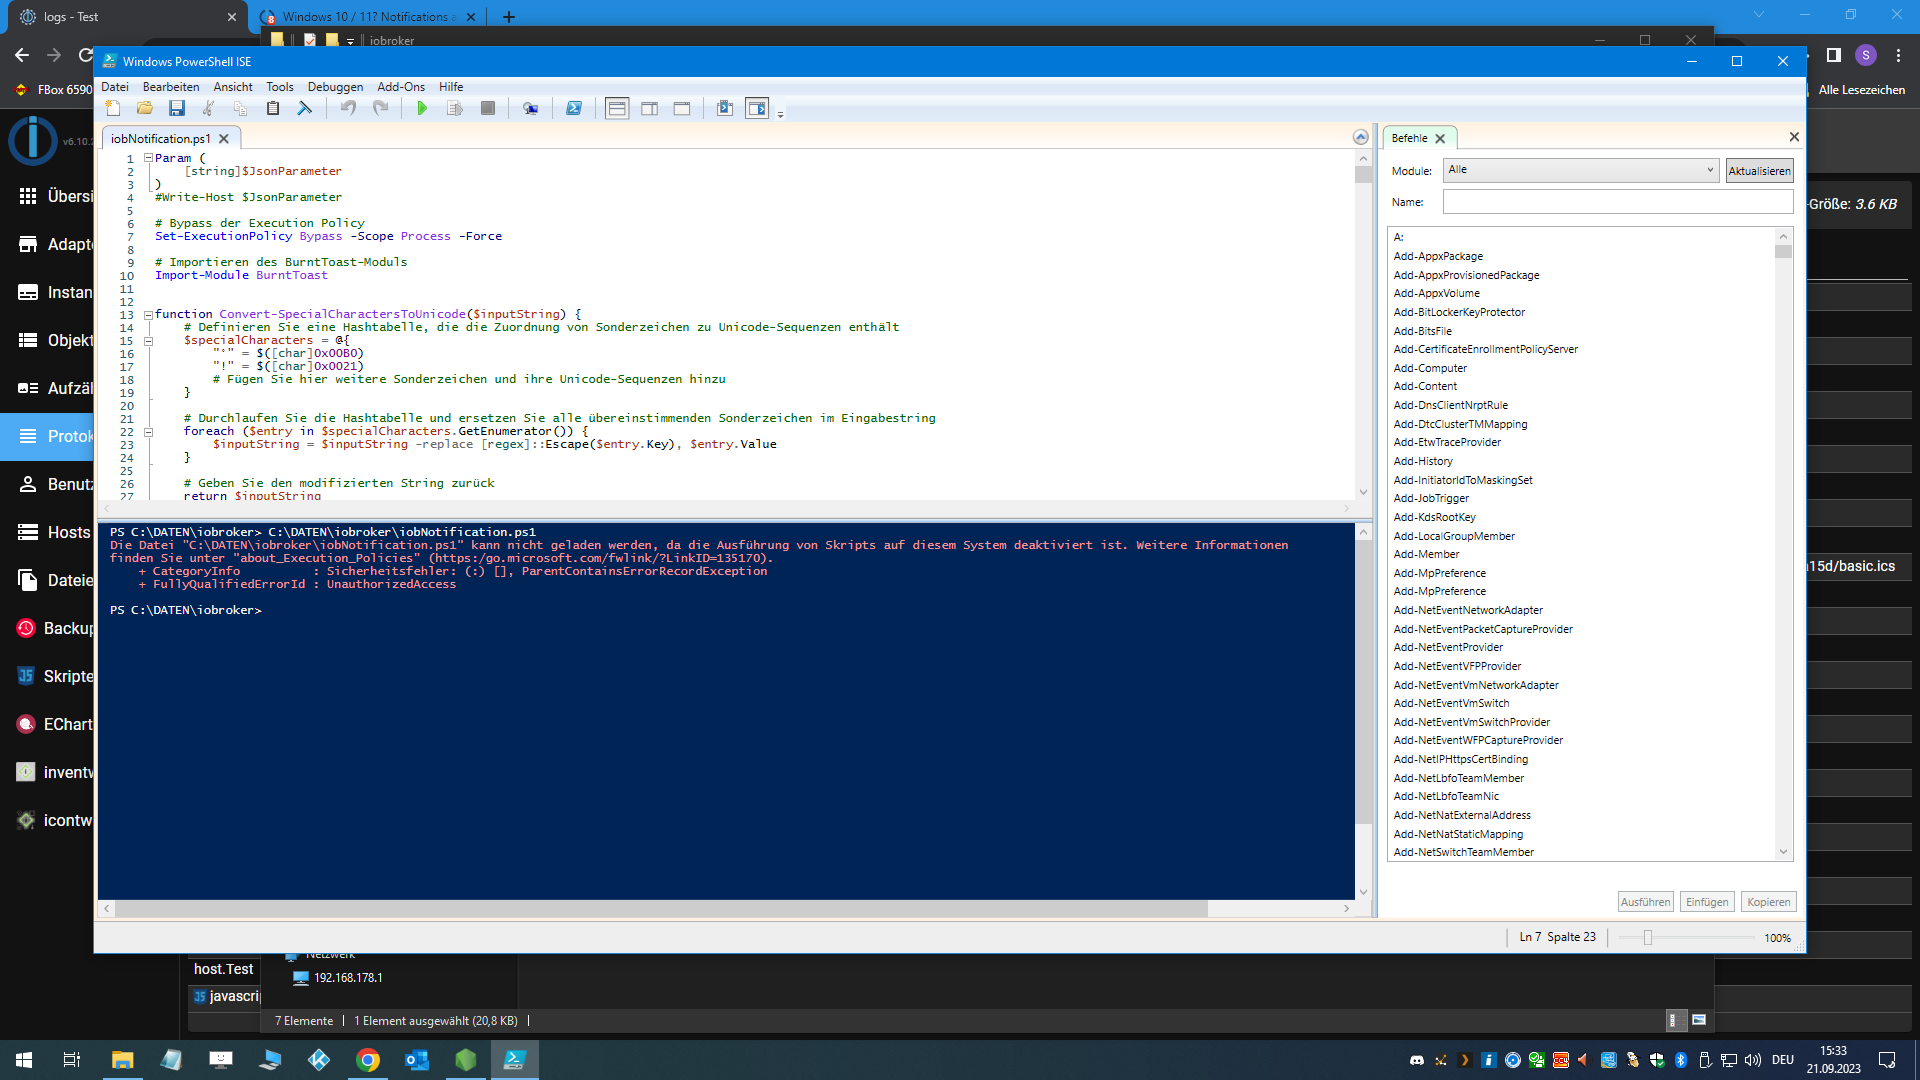Open Outlook from the taskbar

tap(417, 1060)
